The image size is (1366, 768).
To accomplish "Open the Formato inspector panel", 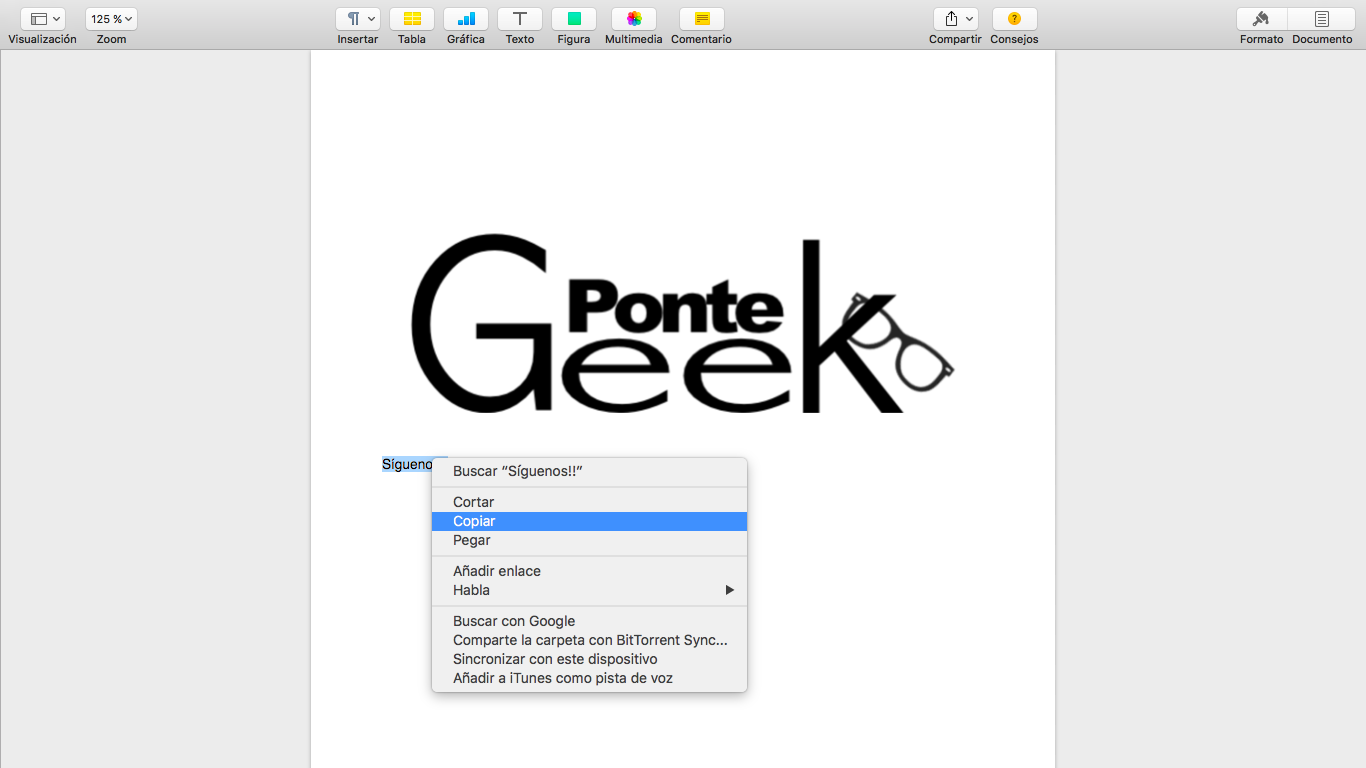I will coord(1261,19).
